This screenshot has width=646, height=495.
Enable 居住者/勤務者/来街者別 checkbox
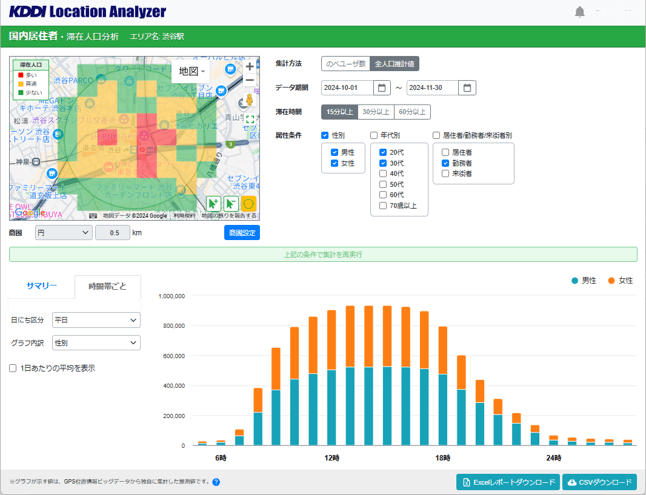coord(436,135)
